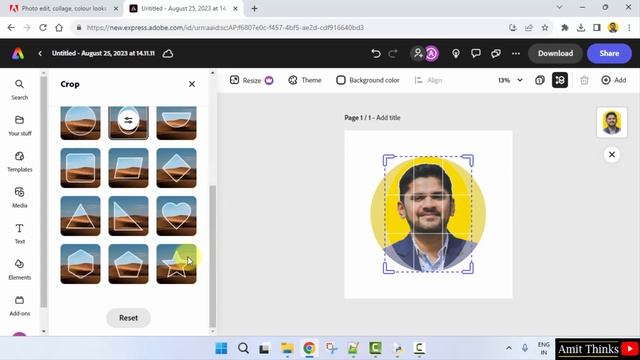Select the hexagon crop shape
Image resolution: width=640 pixels, height=360 pixels.
click(x=80, y=264)
